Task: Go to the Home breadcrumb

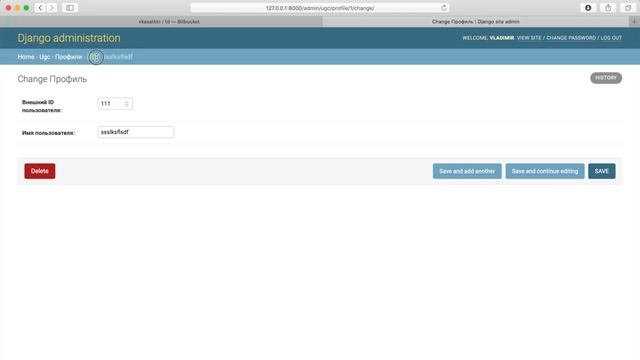Action: tap(26, 57)
